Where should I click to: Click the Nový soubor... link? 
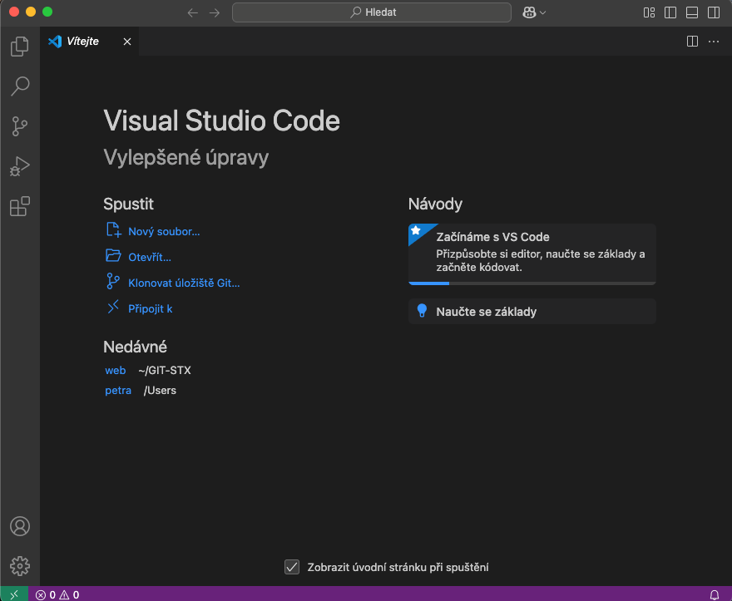(x=163, y=231)
